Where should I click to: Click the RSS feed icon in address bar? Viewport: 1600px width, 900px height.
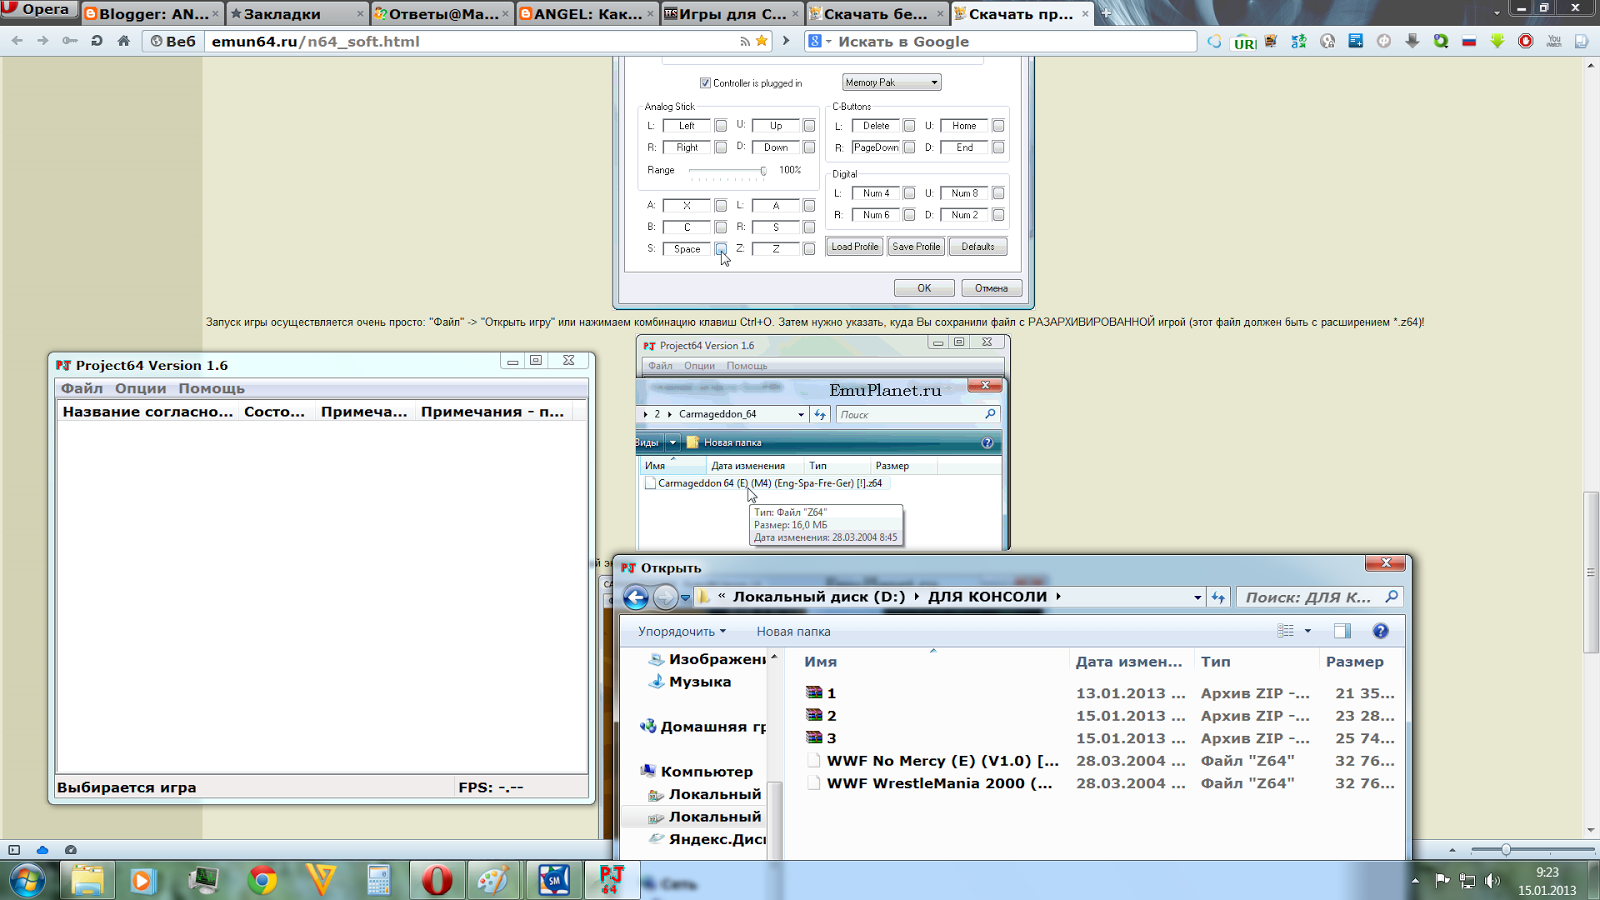coord(745,41)
